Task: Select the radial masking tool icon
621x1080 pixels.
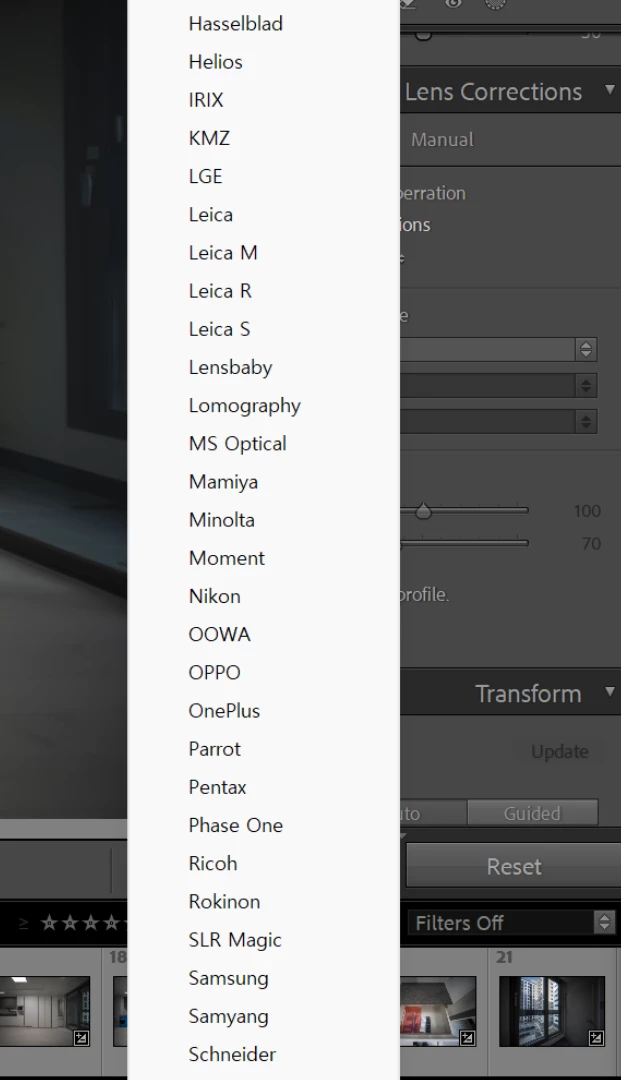Action: pyautogui.click(x=495, y=3)
